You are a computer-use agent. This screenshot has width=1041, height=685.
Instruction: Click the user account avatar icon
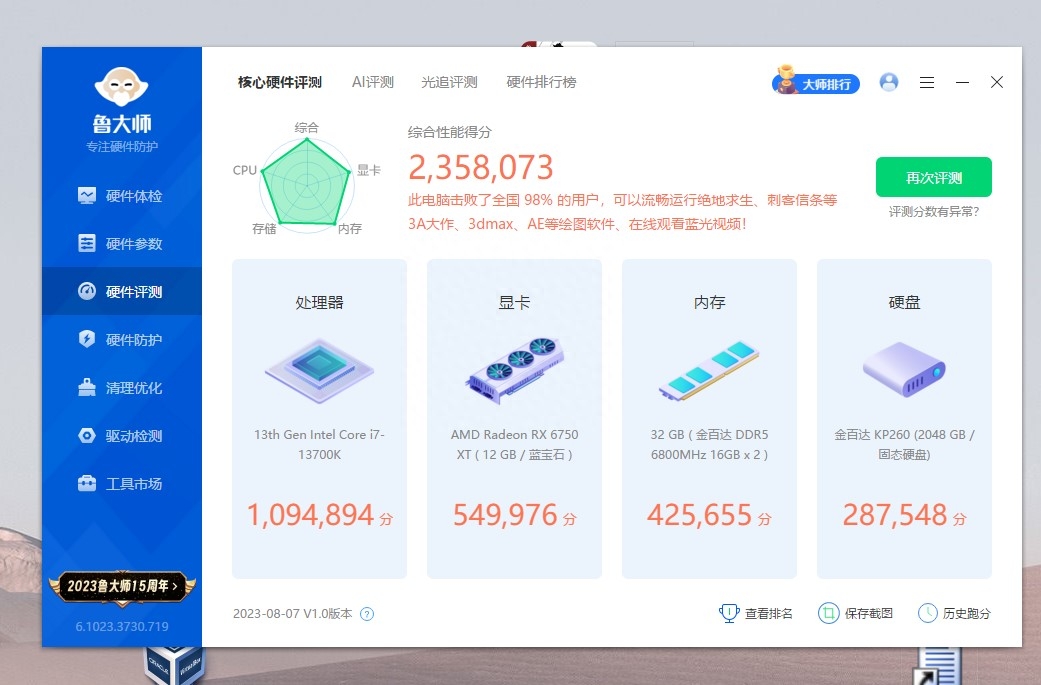point(889,82)
